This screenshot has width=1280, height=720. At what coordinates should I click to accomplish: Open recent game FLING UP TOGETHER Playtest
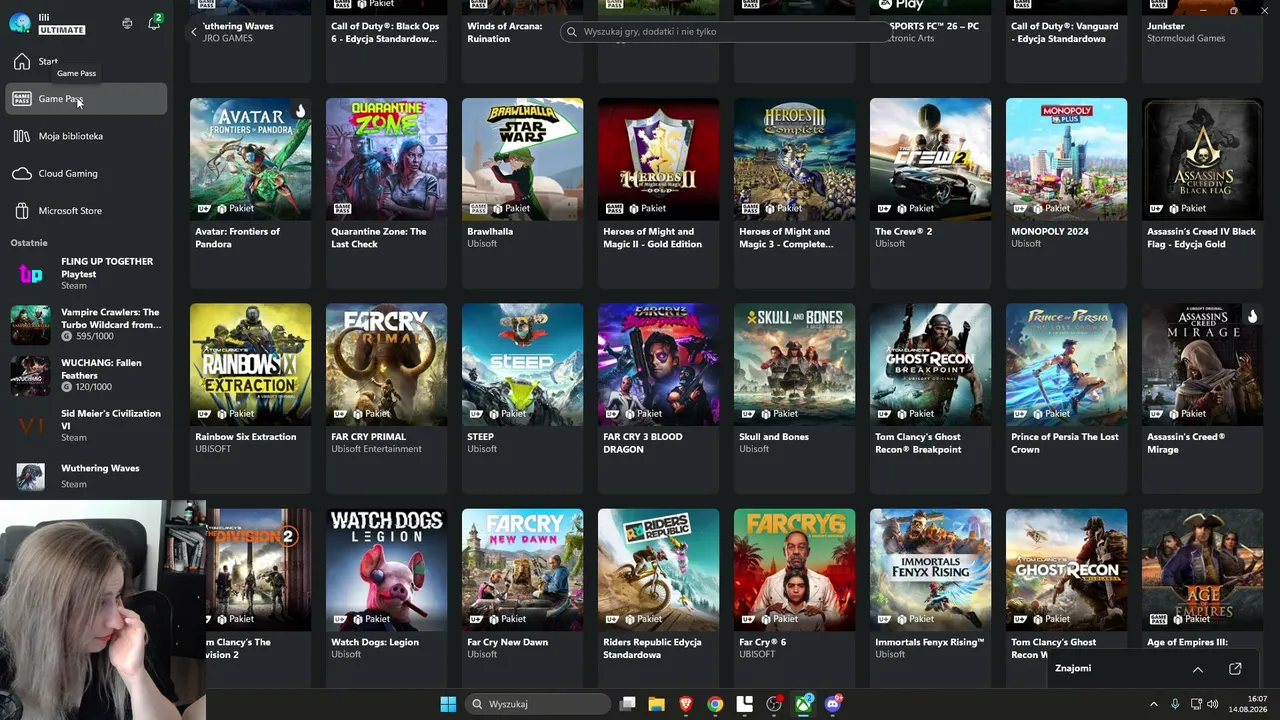pos(86,274)
